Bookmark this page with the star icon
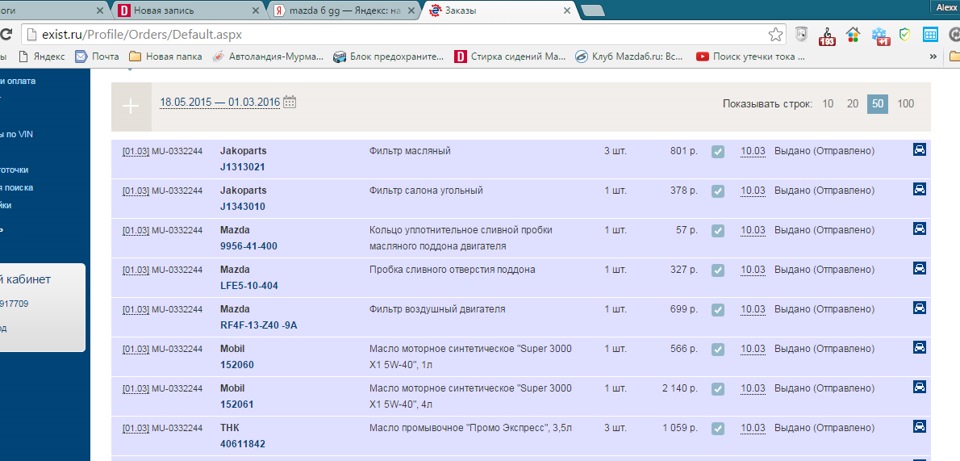The width and height of the screenshot is (960, 461). click(x=775, y=35)
